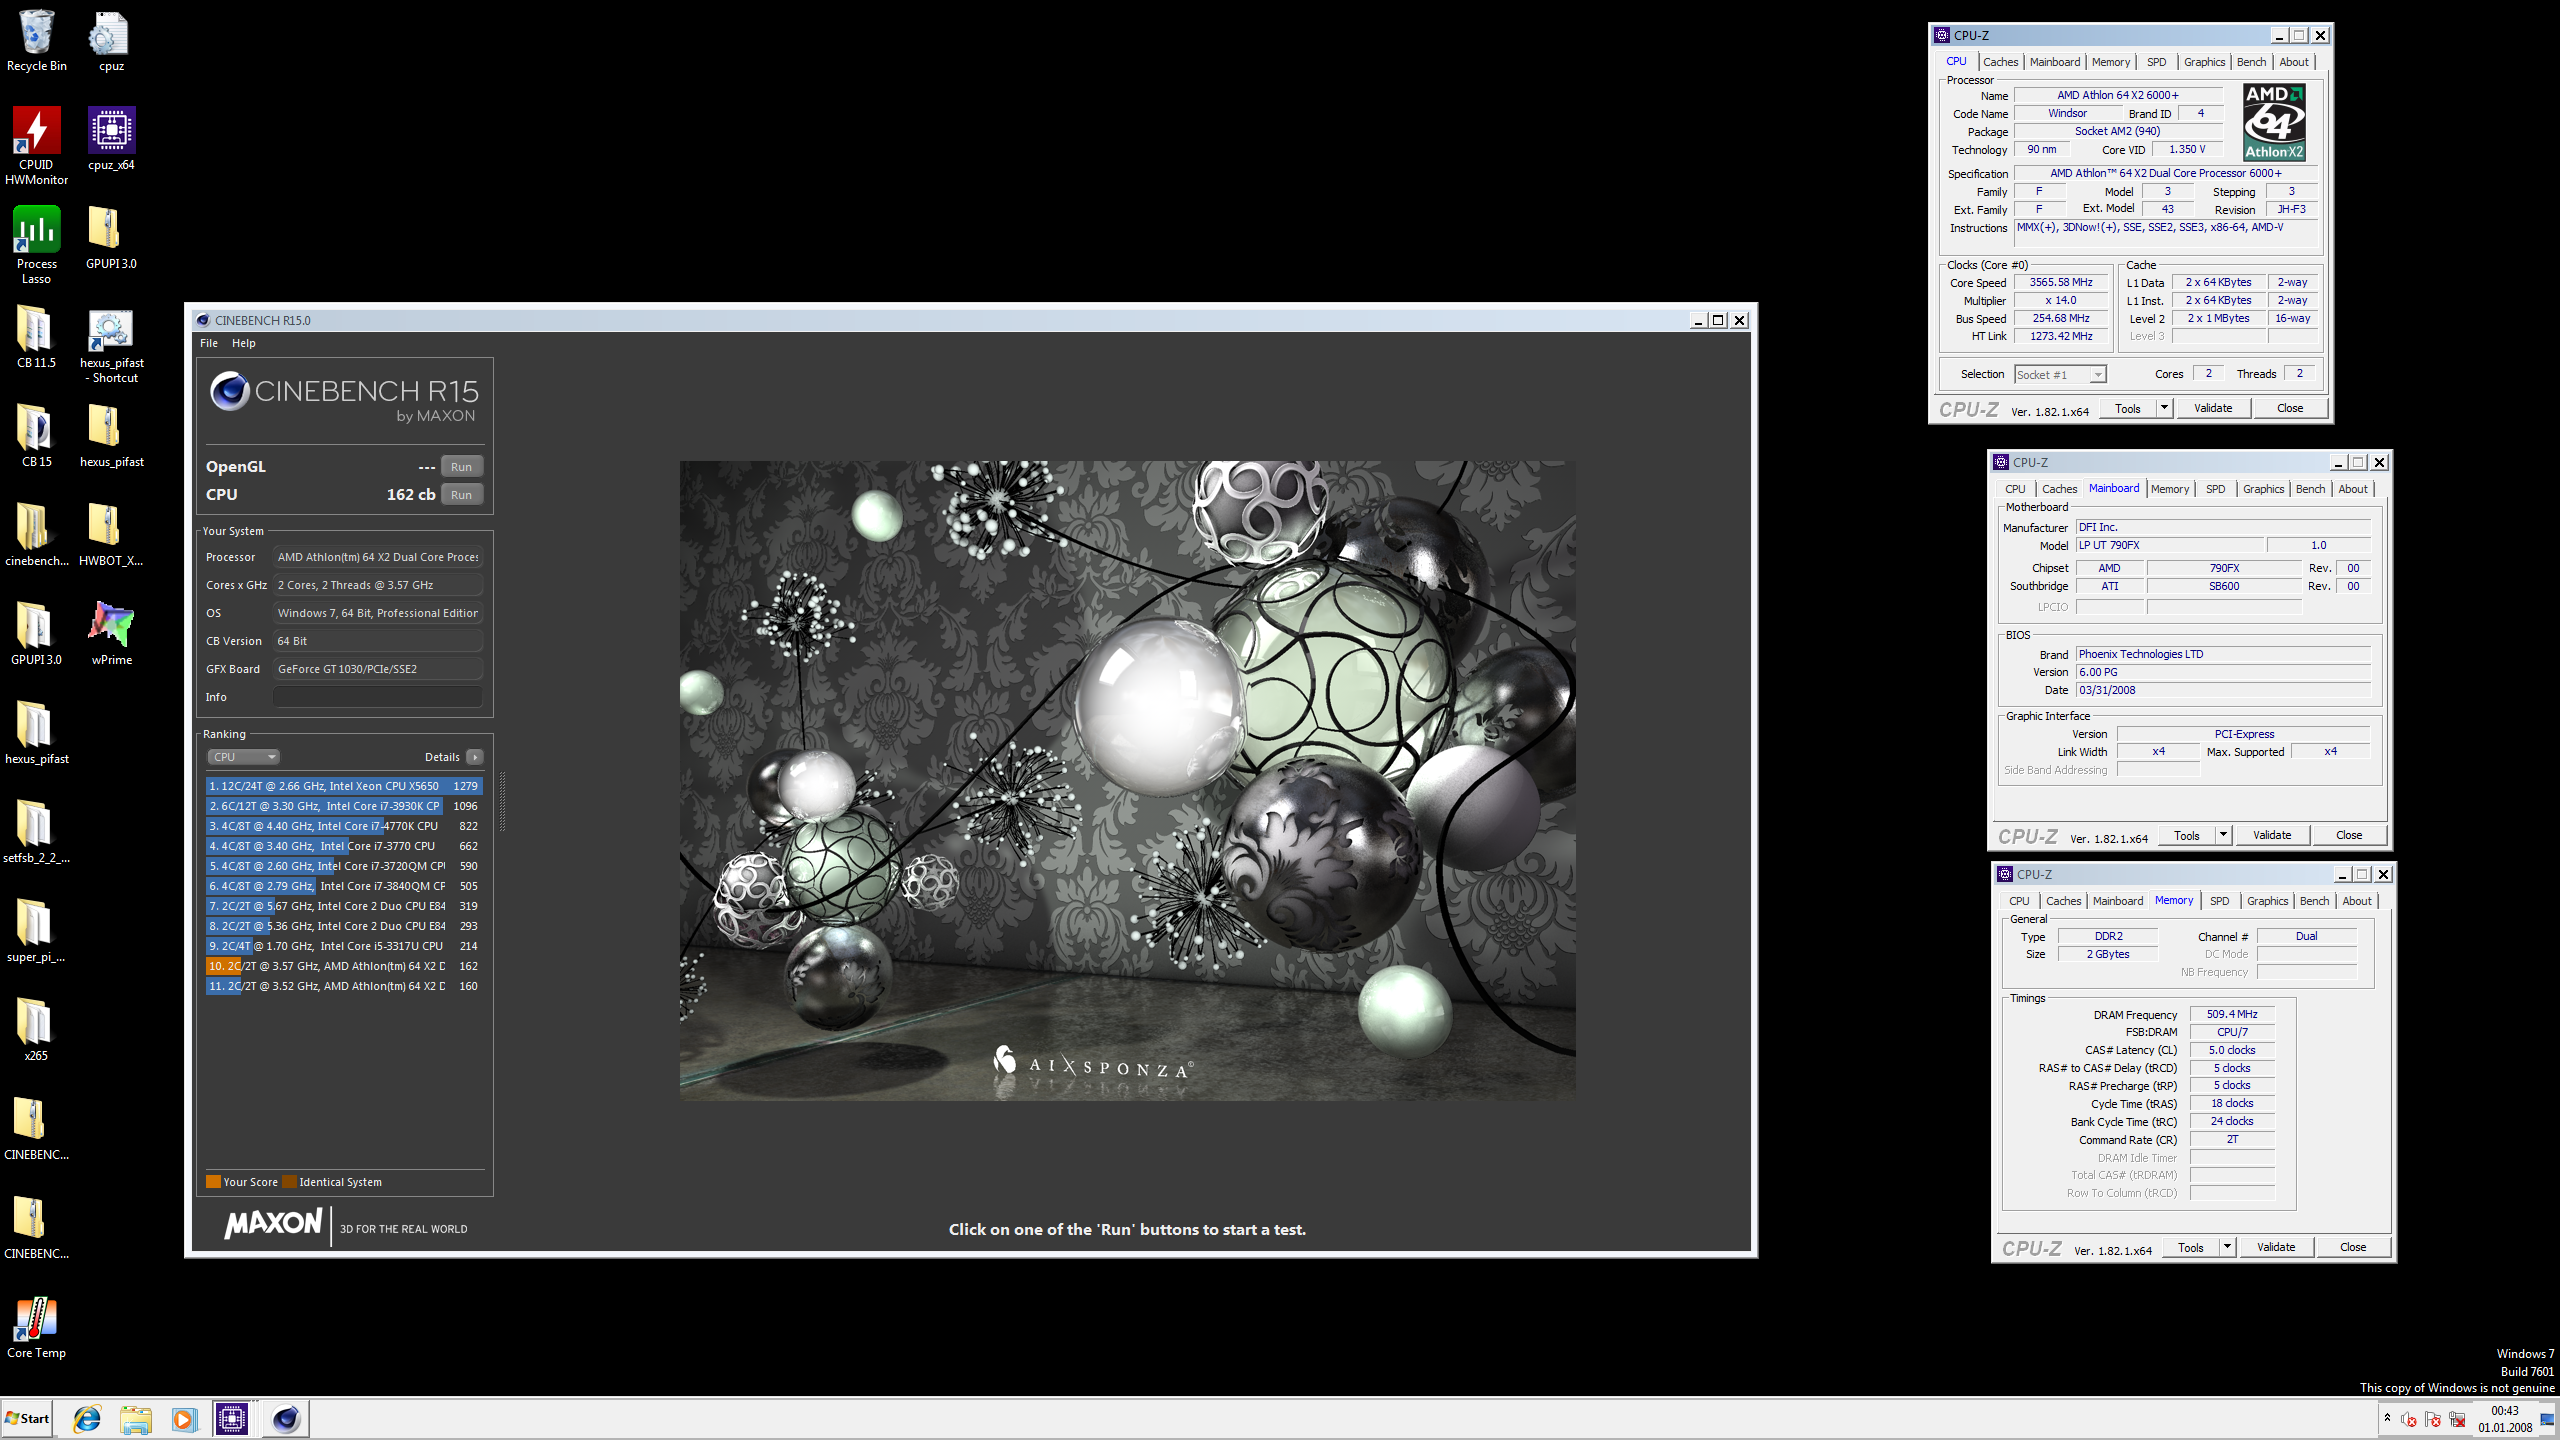This screenshot has height=1440, width=2560.
Task: Click Validate in top CPU-Z window
Action: click(2213, 408)
